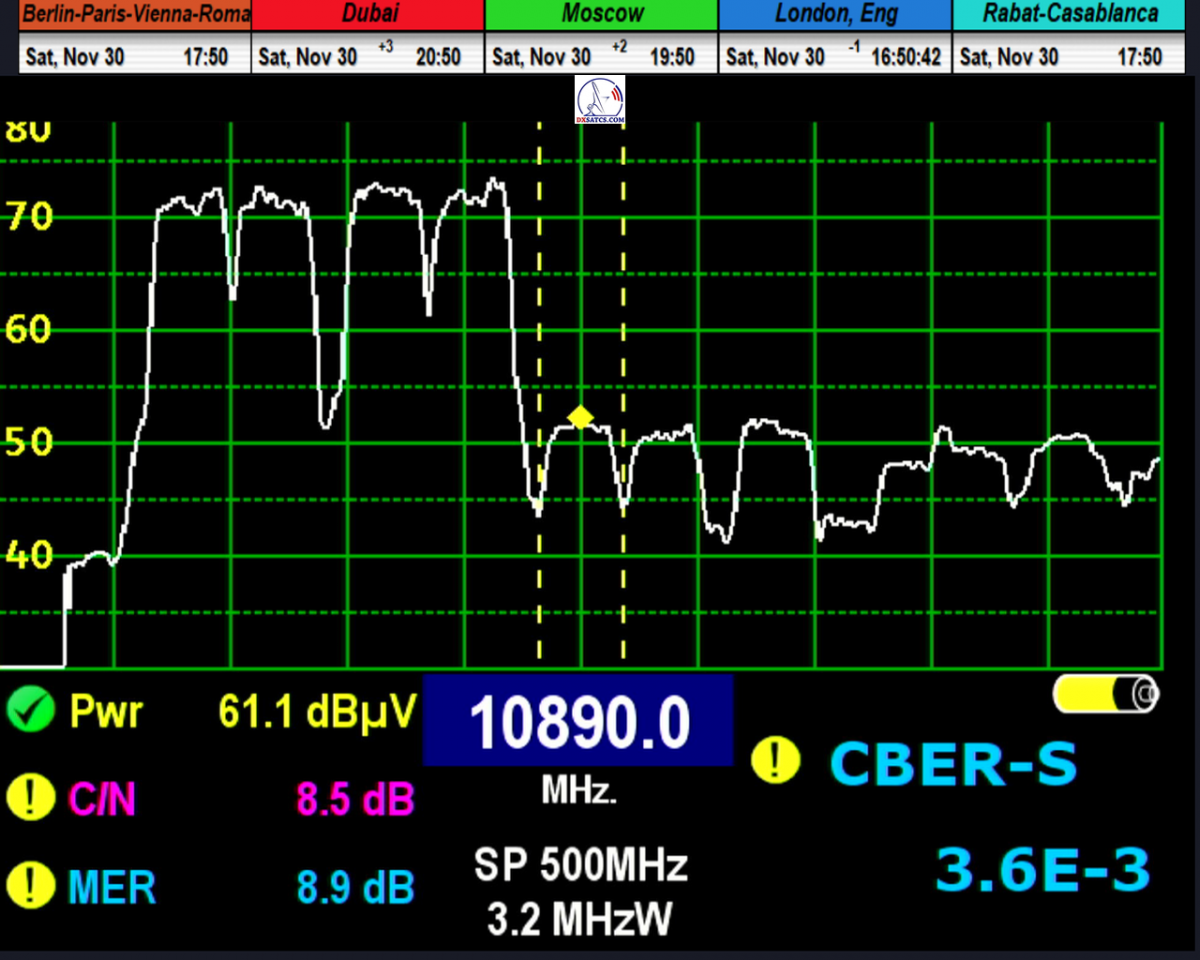Click the 10890.0 frequency field

579,721
